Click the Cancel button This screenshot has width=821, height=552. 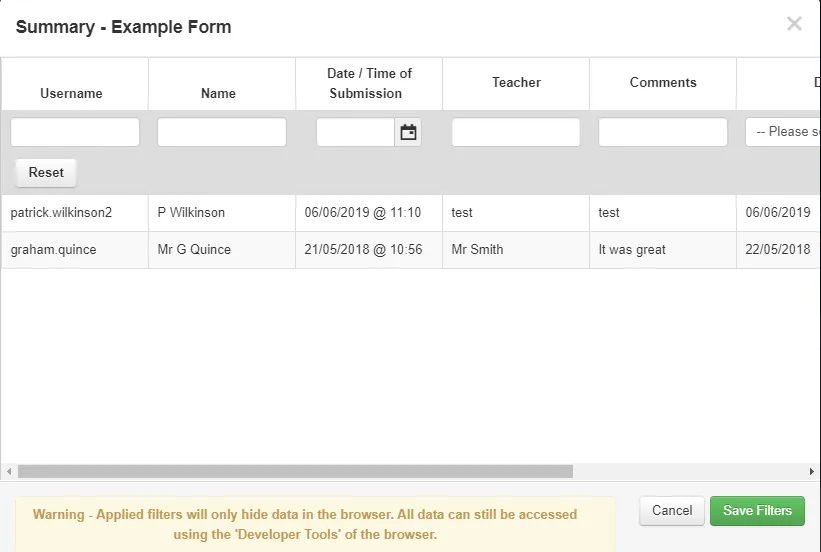click(x=672, y=511)
